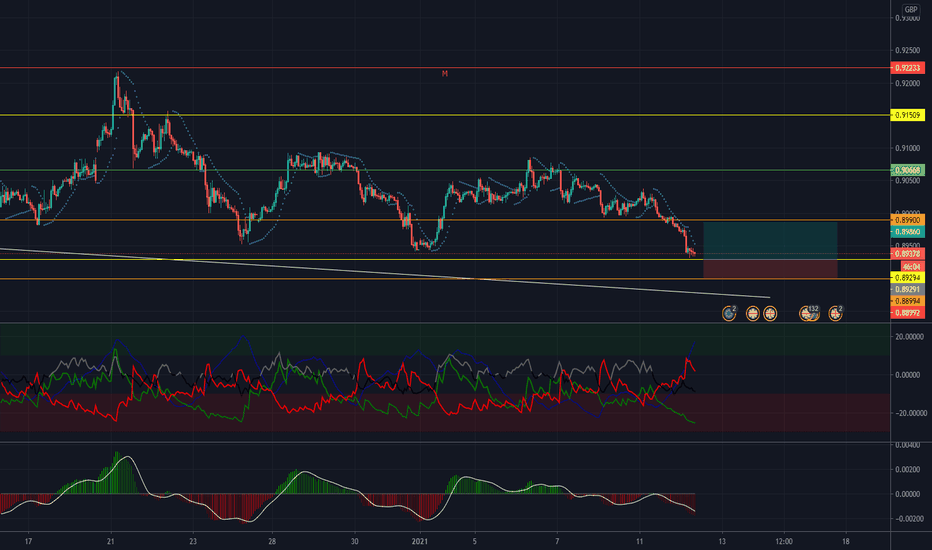Viewport: 932px width, 550px height.
Task: Open the moon-phase event icon with badge 2
Action: click(x=729, y=313)
